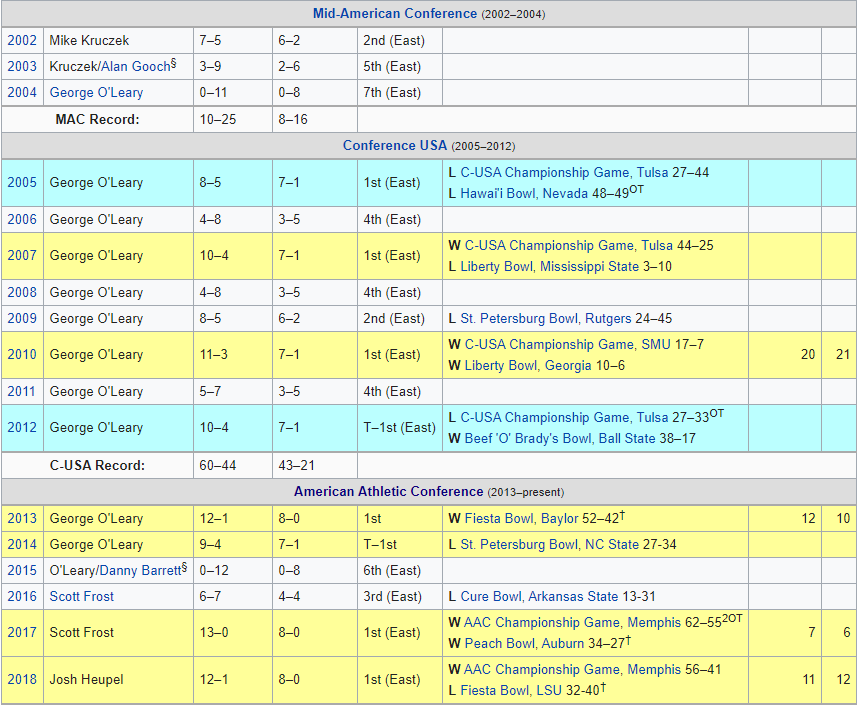Open the 2018 season link
This screenshot has width=859, height=705.
click(x=22, y=679)
